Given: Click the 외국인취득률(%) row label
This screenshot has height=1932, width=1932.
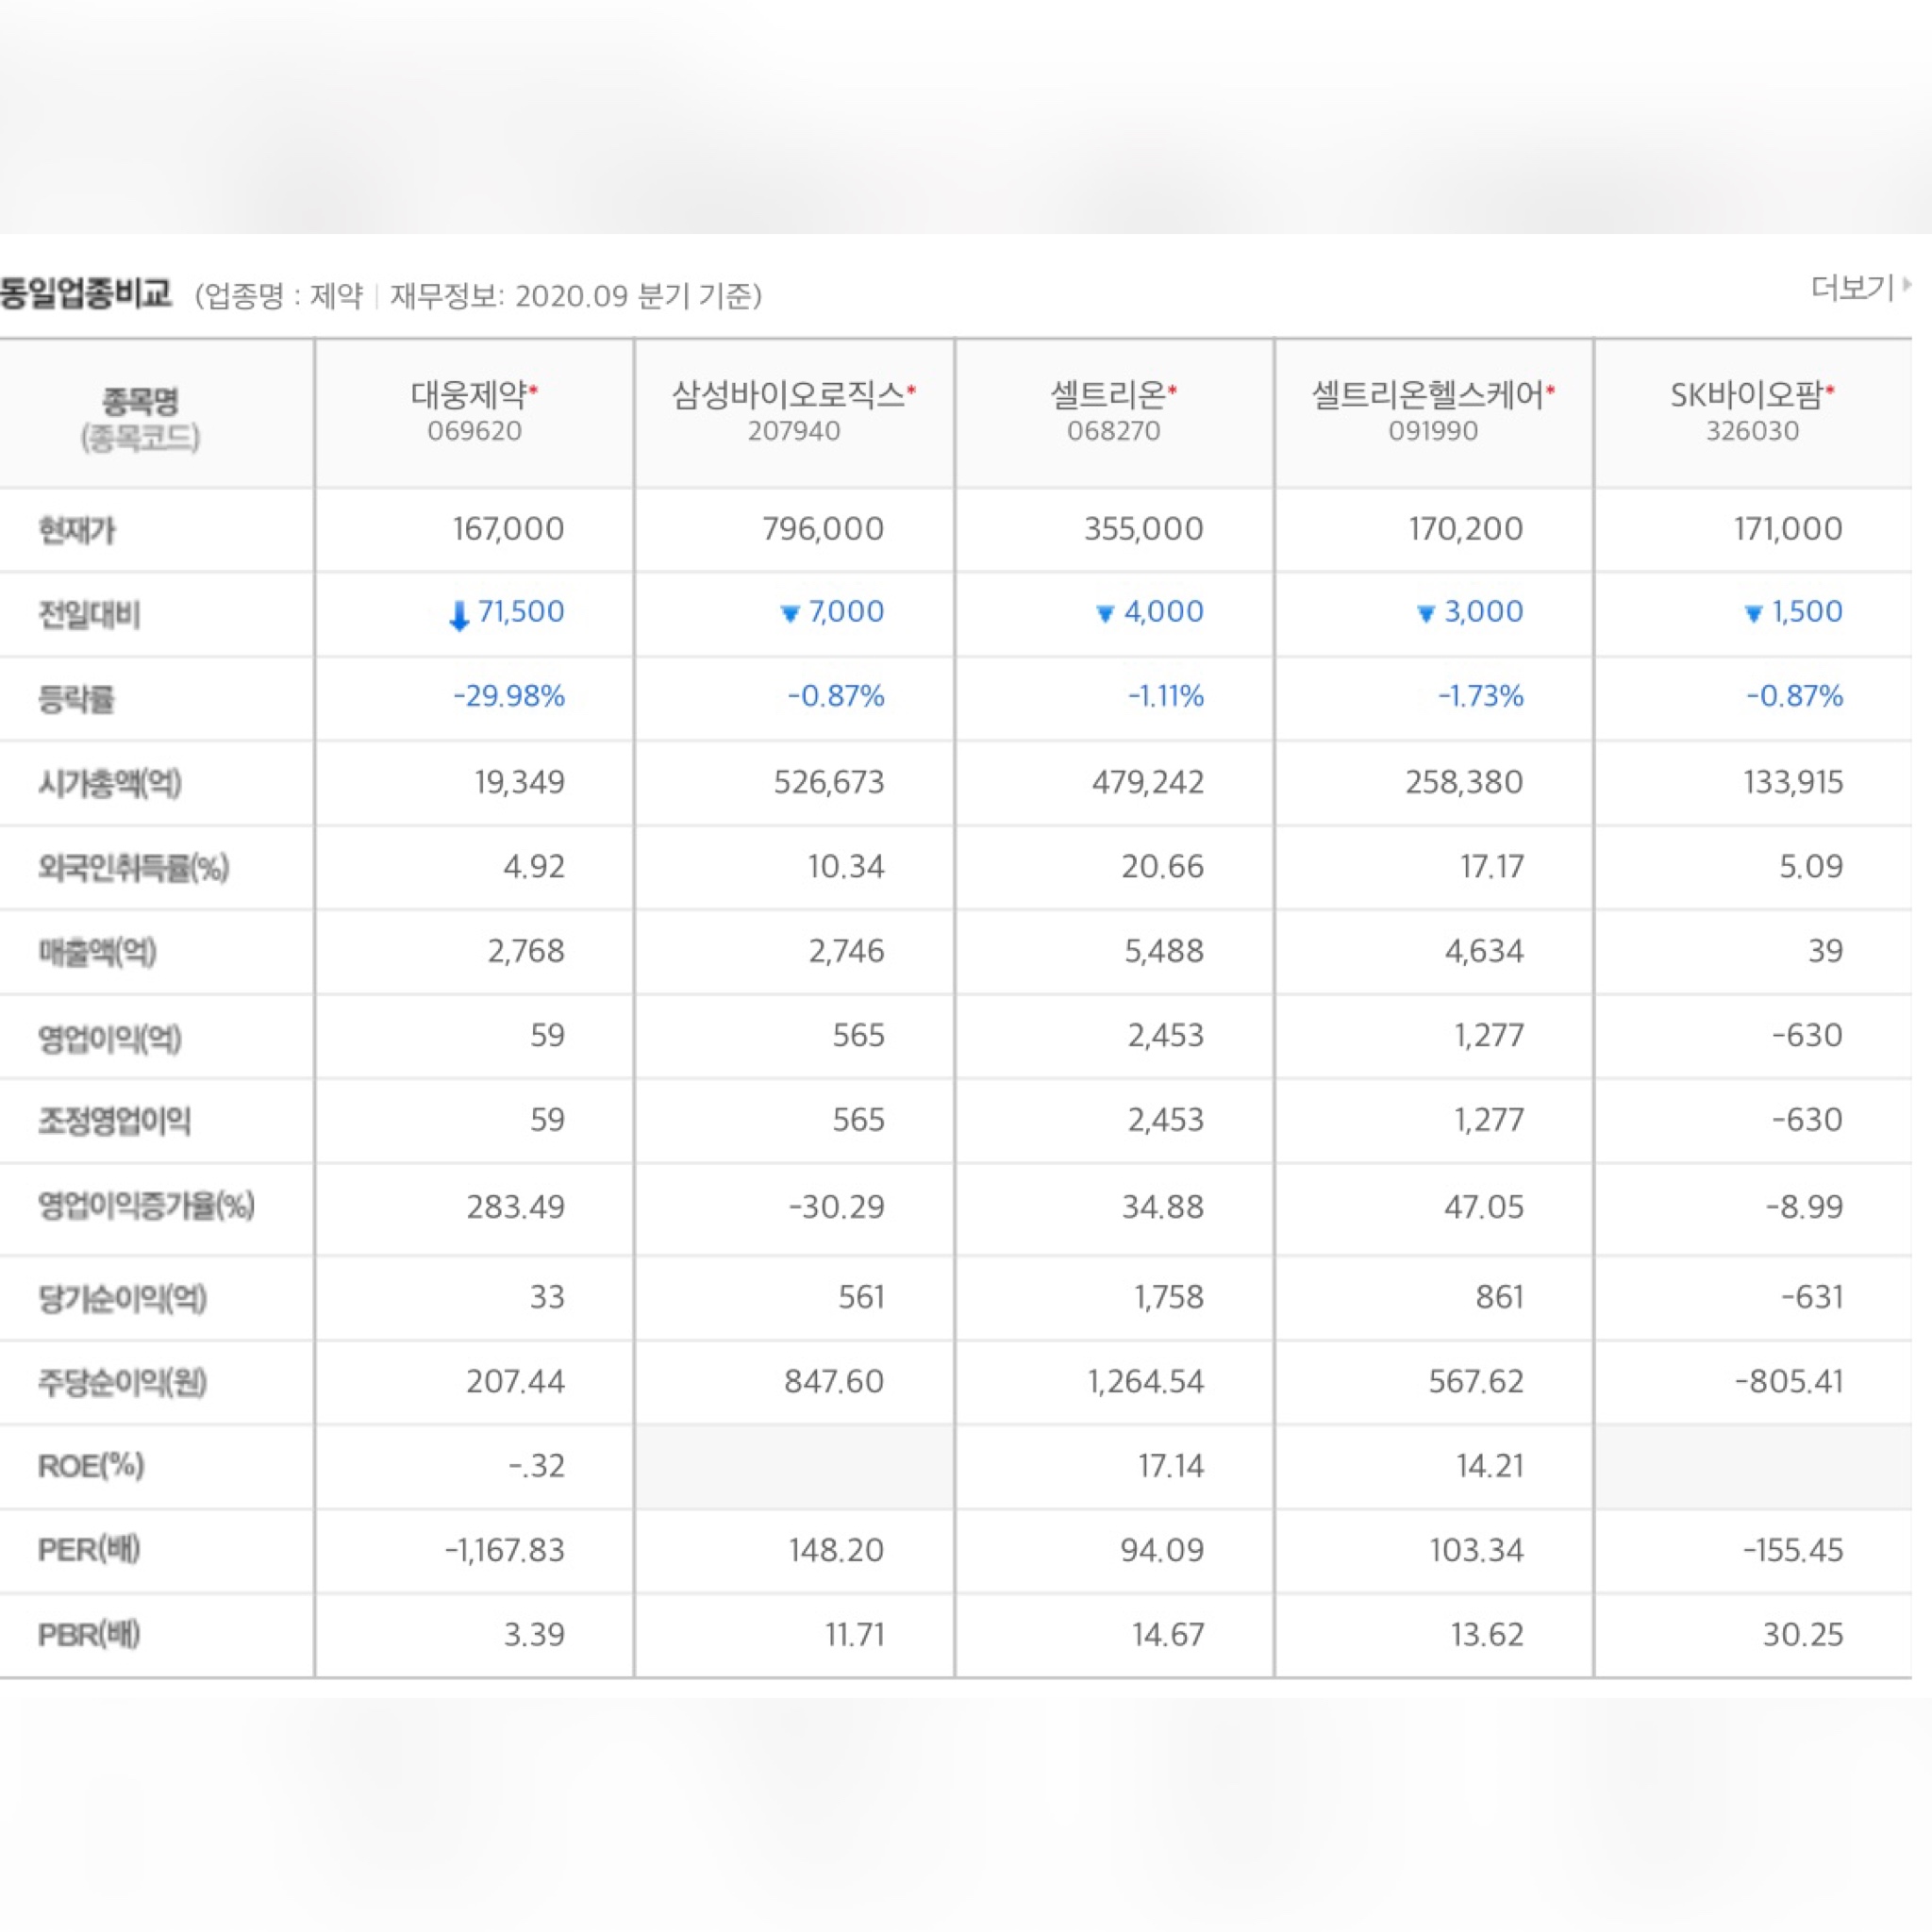Looking at the screenshot, I should 133,867.
